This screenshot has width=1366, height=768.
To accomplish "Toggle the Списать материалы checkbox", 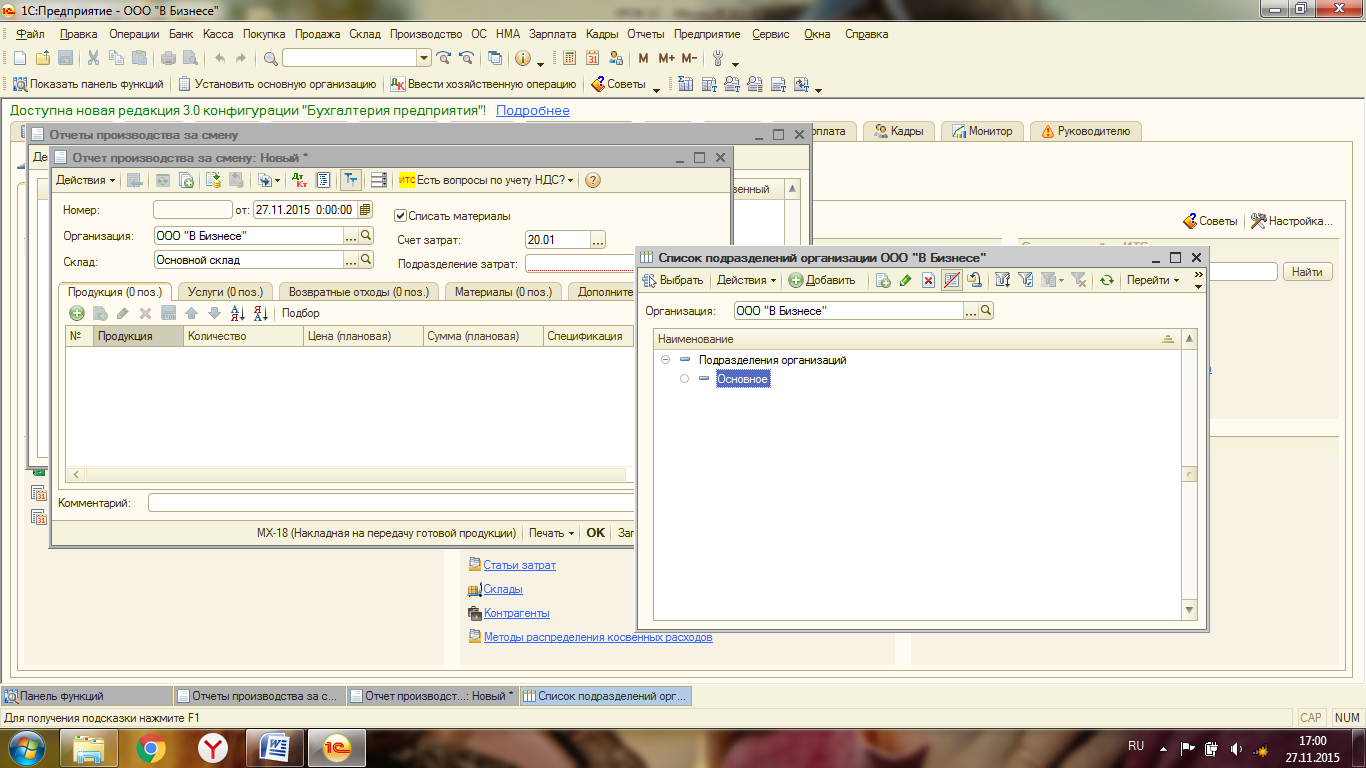I will coord(401,215).
